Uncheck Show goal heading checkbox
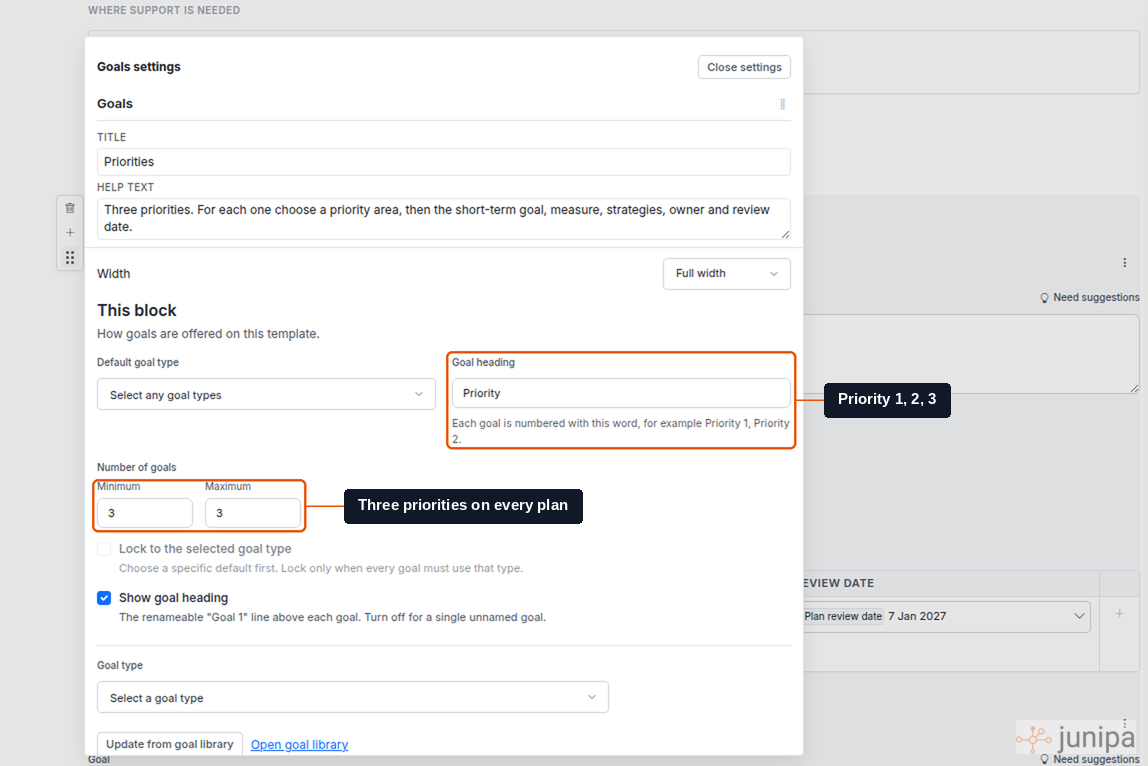Image resolution: width=1148 pixels, height=766 pixels. point(104,598)
